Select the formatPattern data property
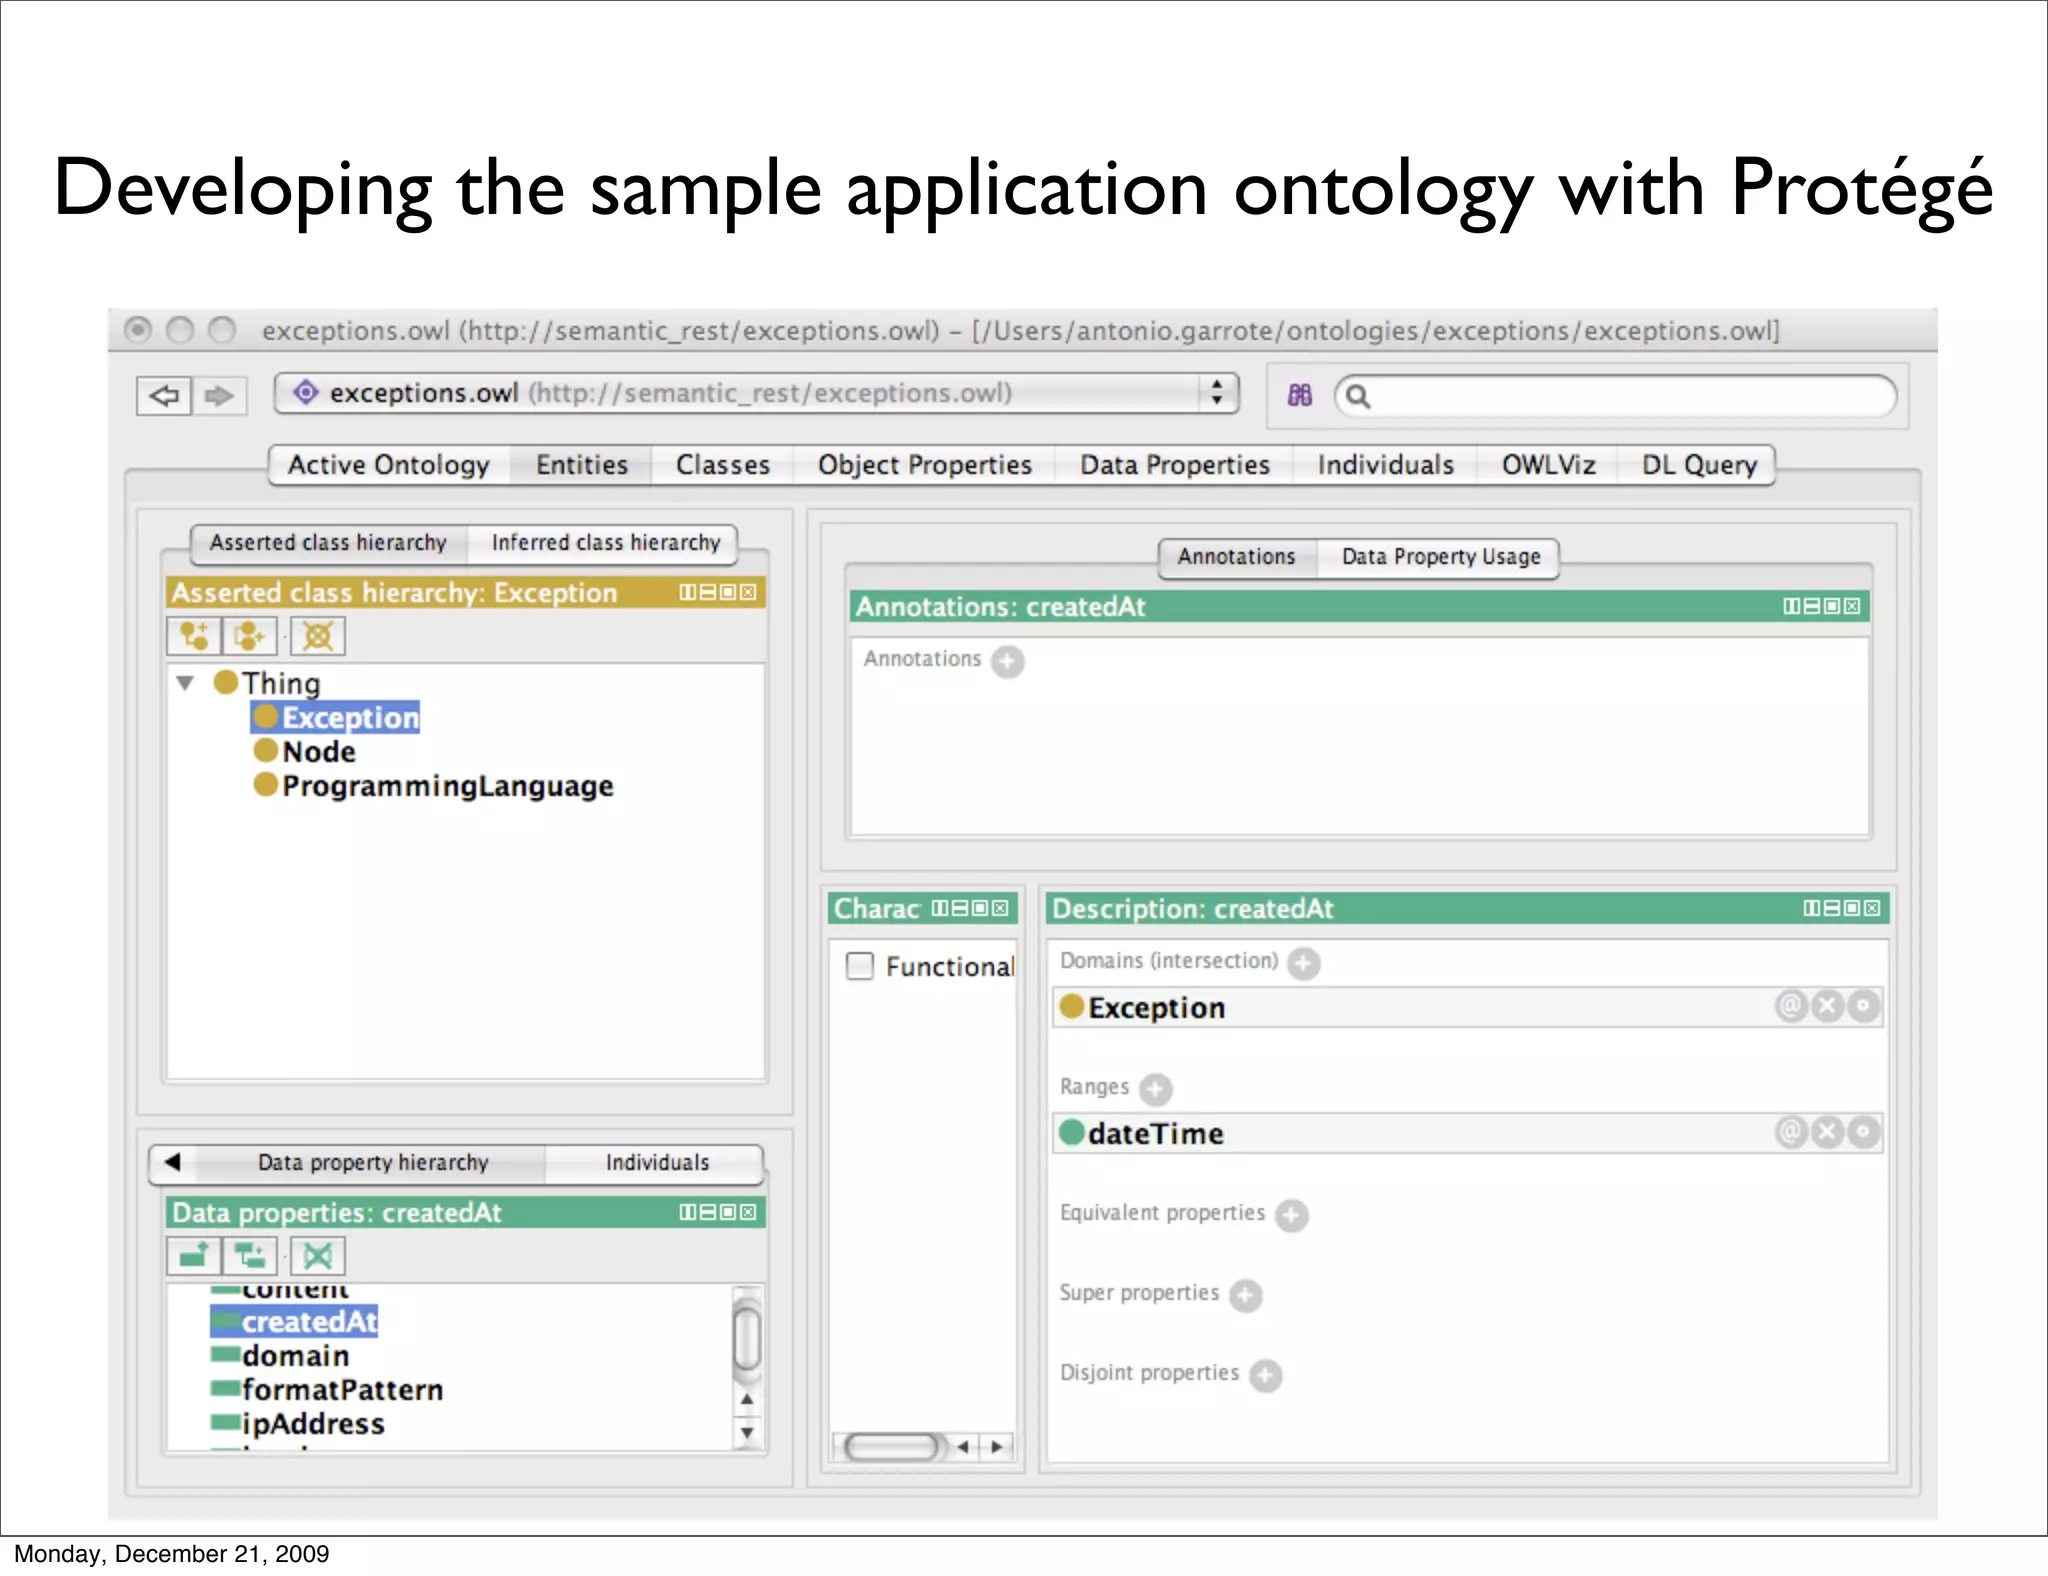 (x=327, y=1390)
